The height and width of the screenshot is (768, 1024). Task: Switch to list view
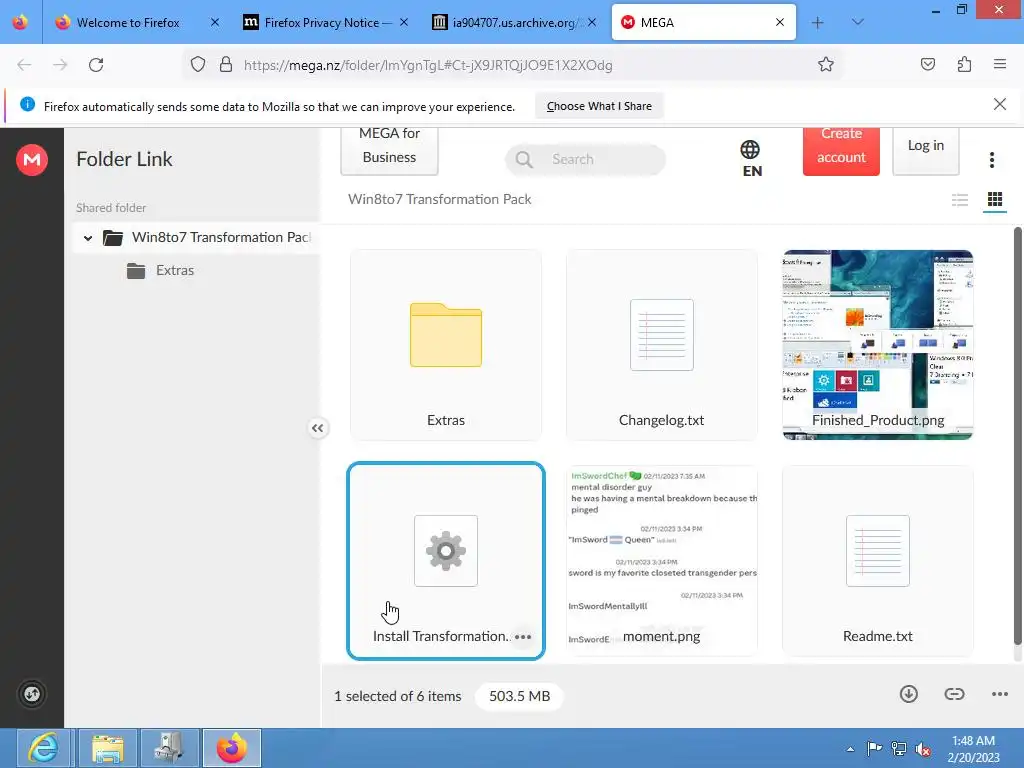point(959,200)
